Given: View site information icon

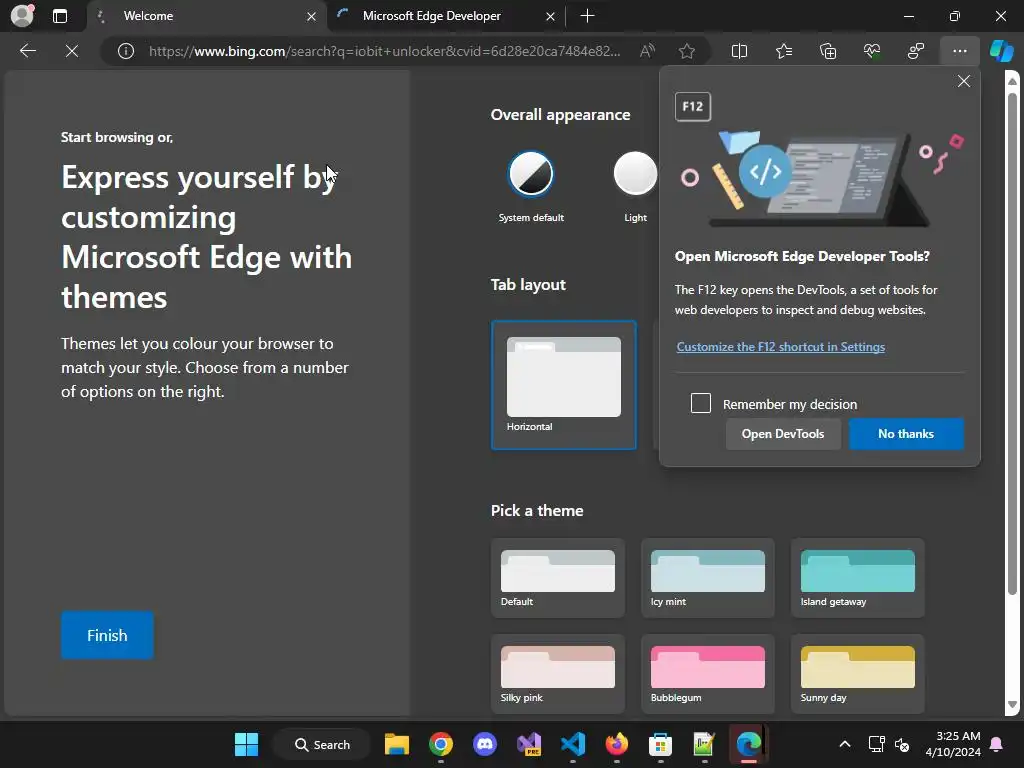Looking at the screenshot, I should 126,51.
